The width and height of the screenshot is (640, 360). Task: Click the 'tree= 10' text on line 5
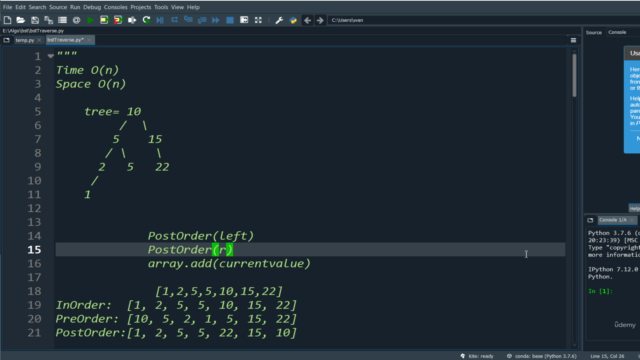[x=112, y=111]
